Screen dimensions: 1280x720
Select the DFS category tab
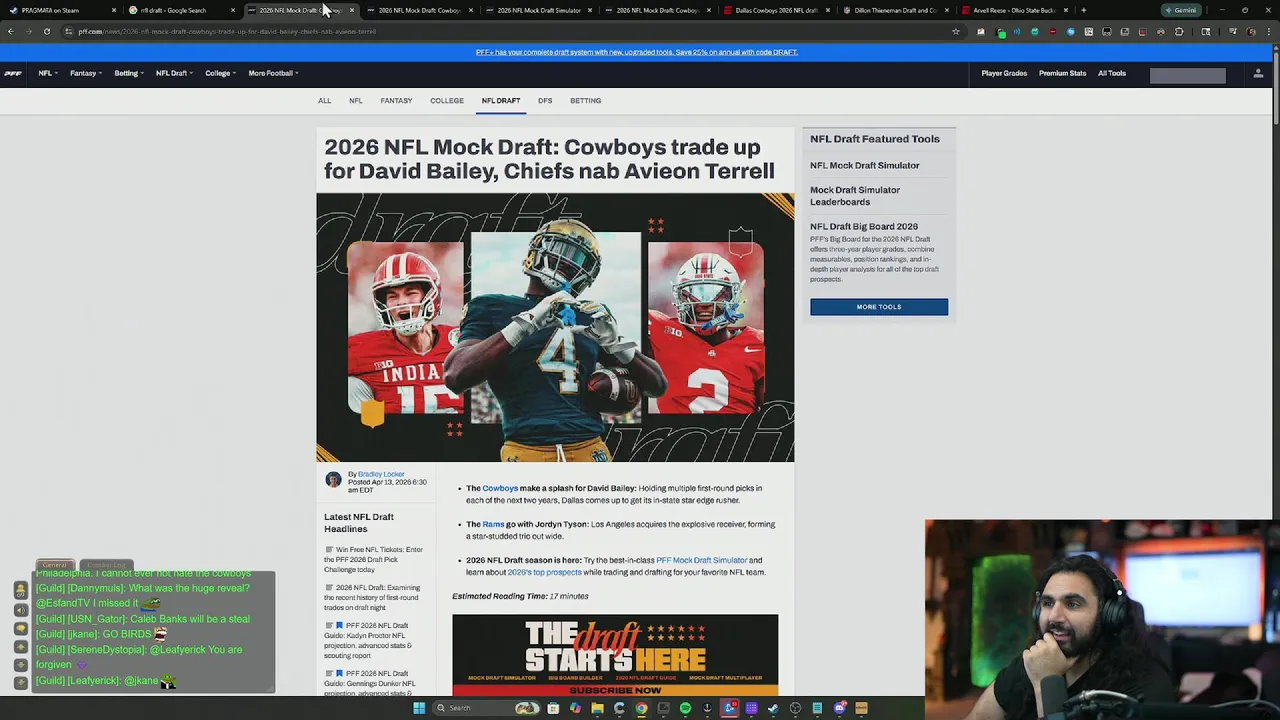[545, 101]
